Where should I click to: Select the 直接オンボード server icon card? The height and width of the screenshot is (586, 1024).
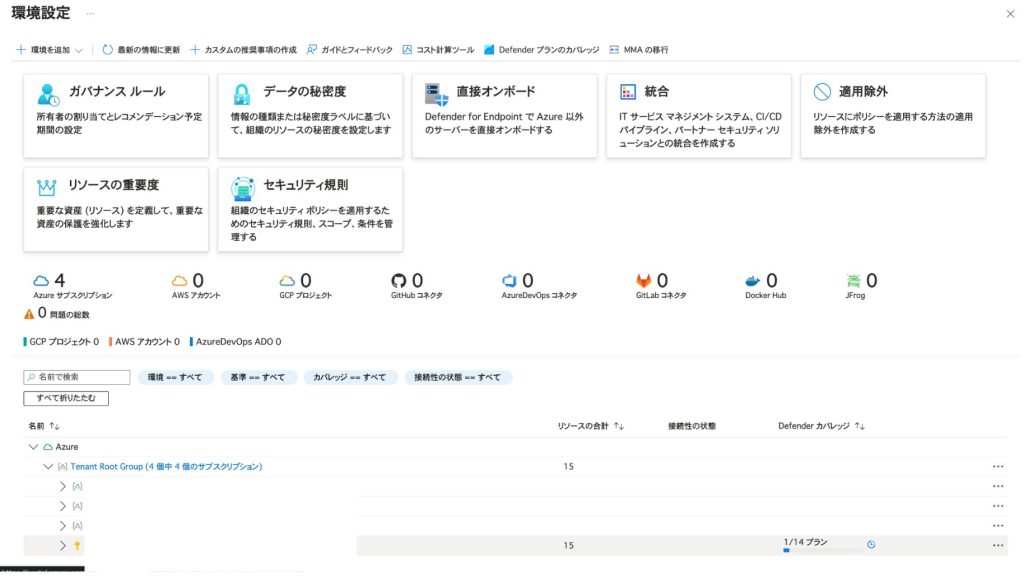[x=503, y=115]
